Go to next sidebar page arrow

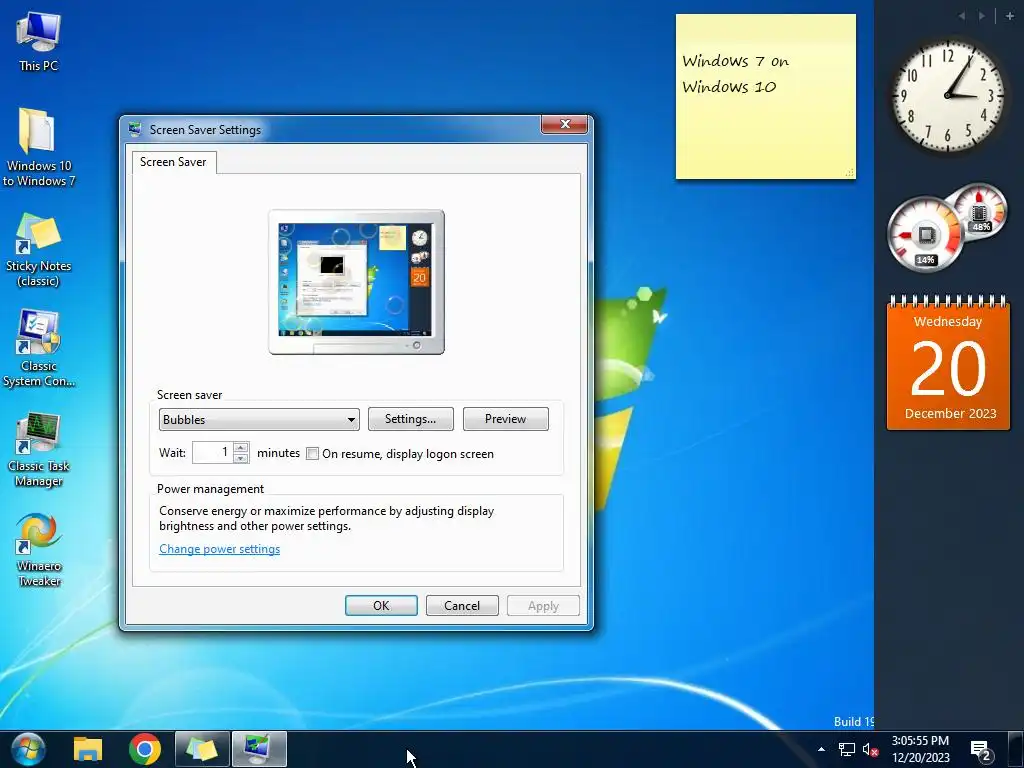coord(982,16)
